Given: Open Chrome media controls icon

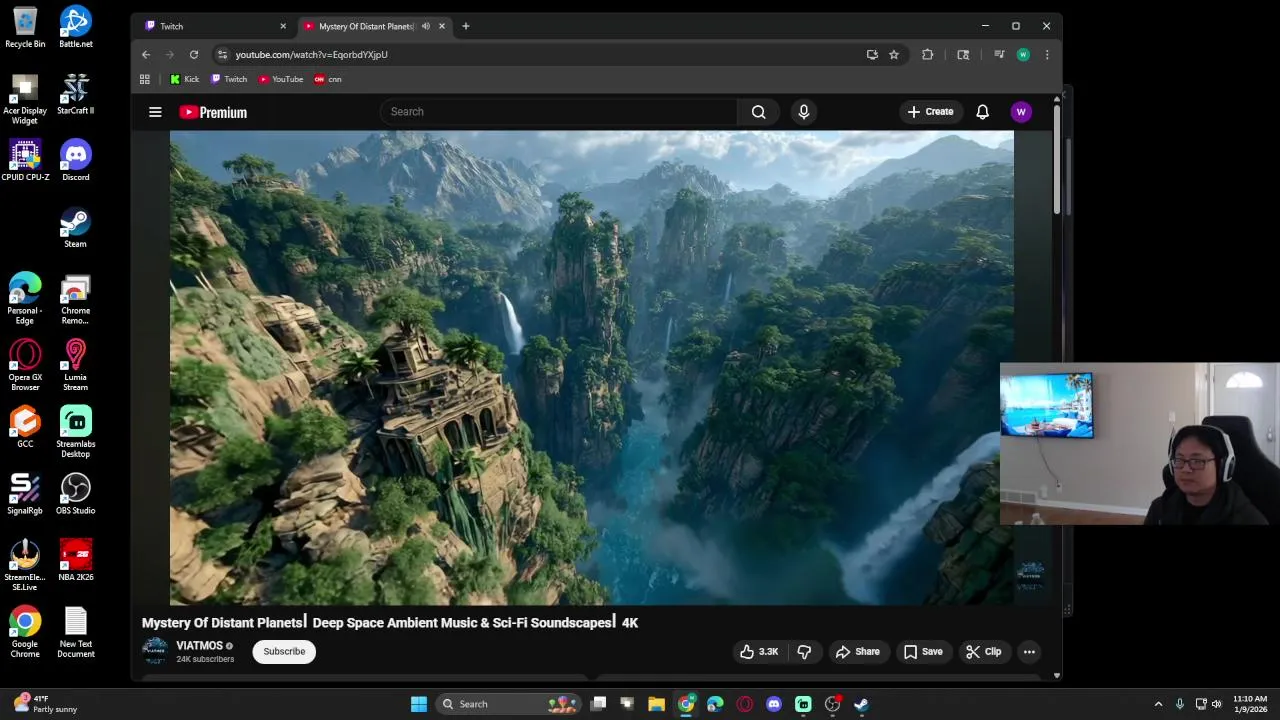Looking at the screenshot, I should coord(998,55).
